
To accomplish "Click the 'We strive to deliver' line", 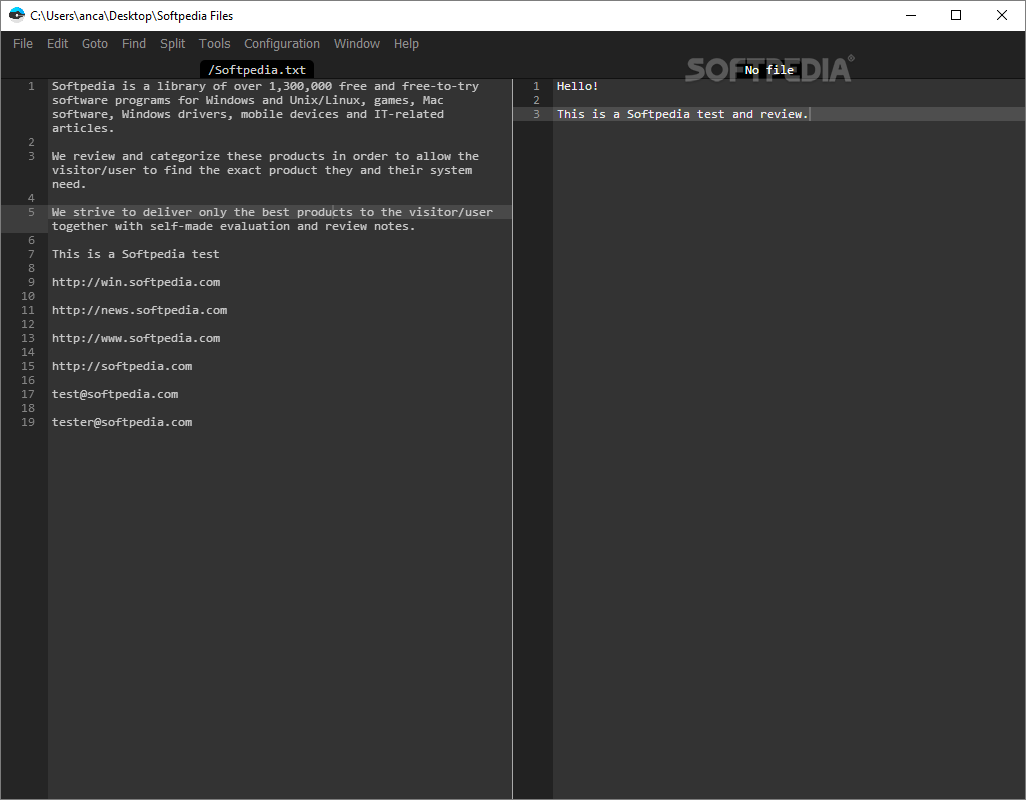I will (x=272, y=212).
